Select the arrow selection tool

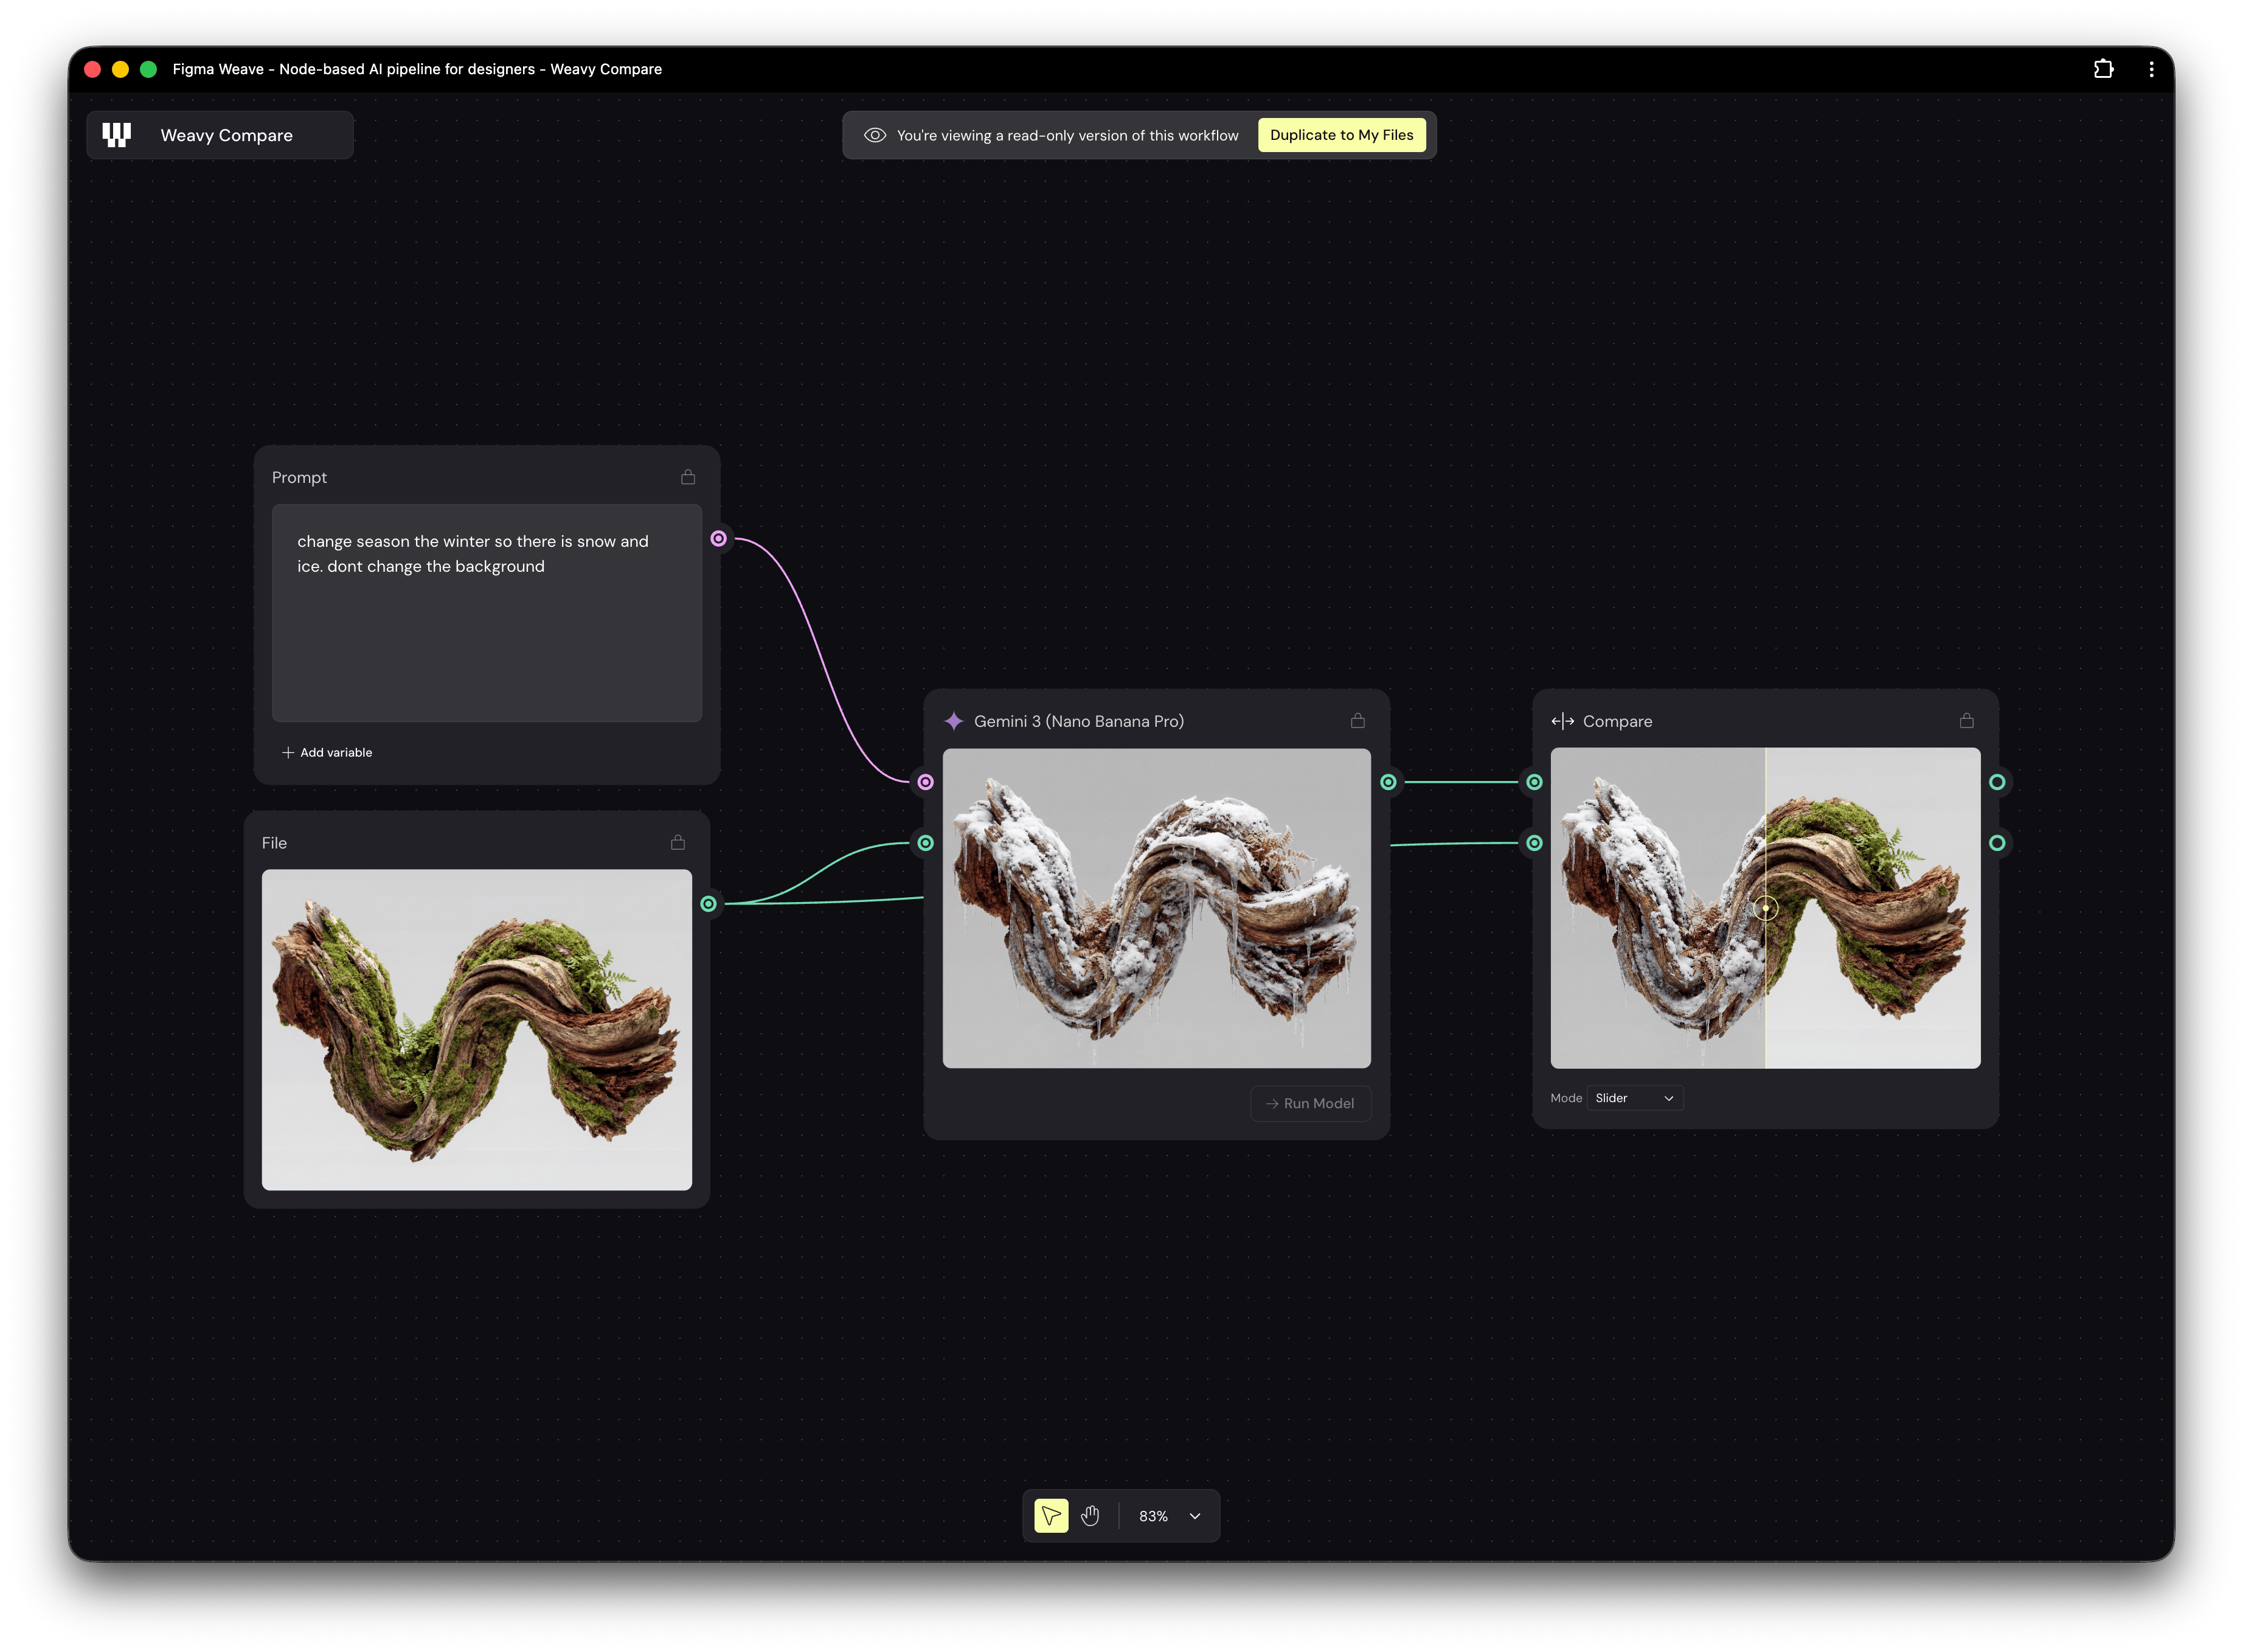1050,1516
